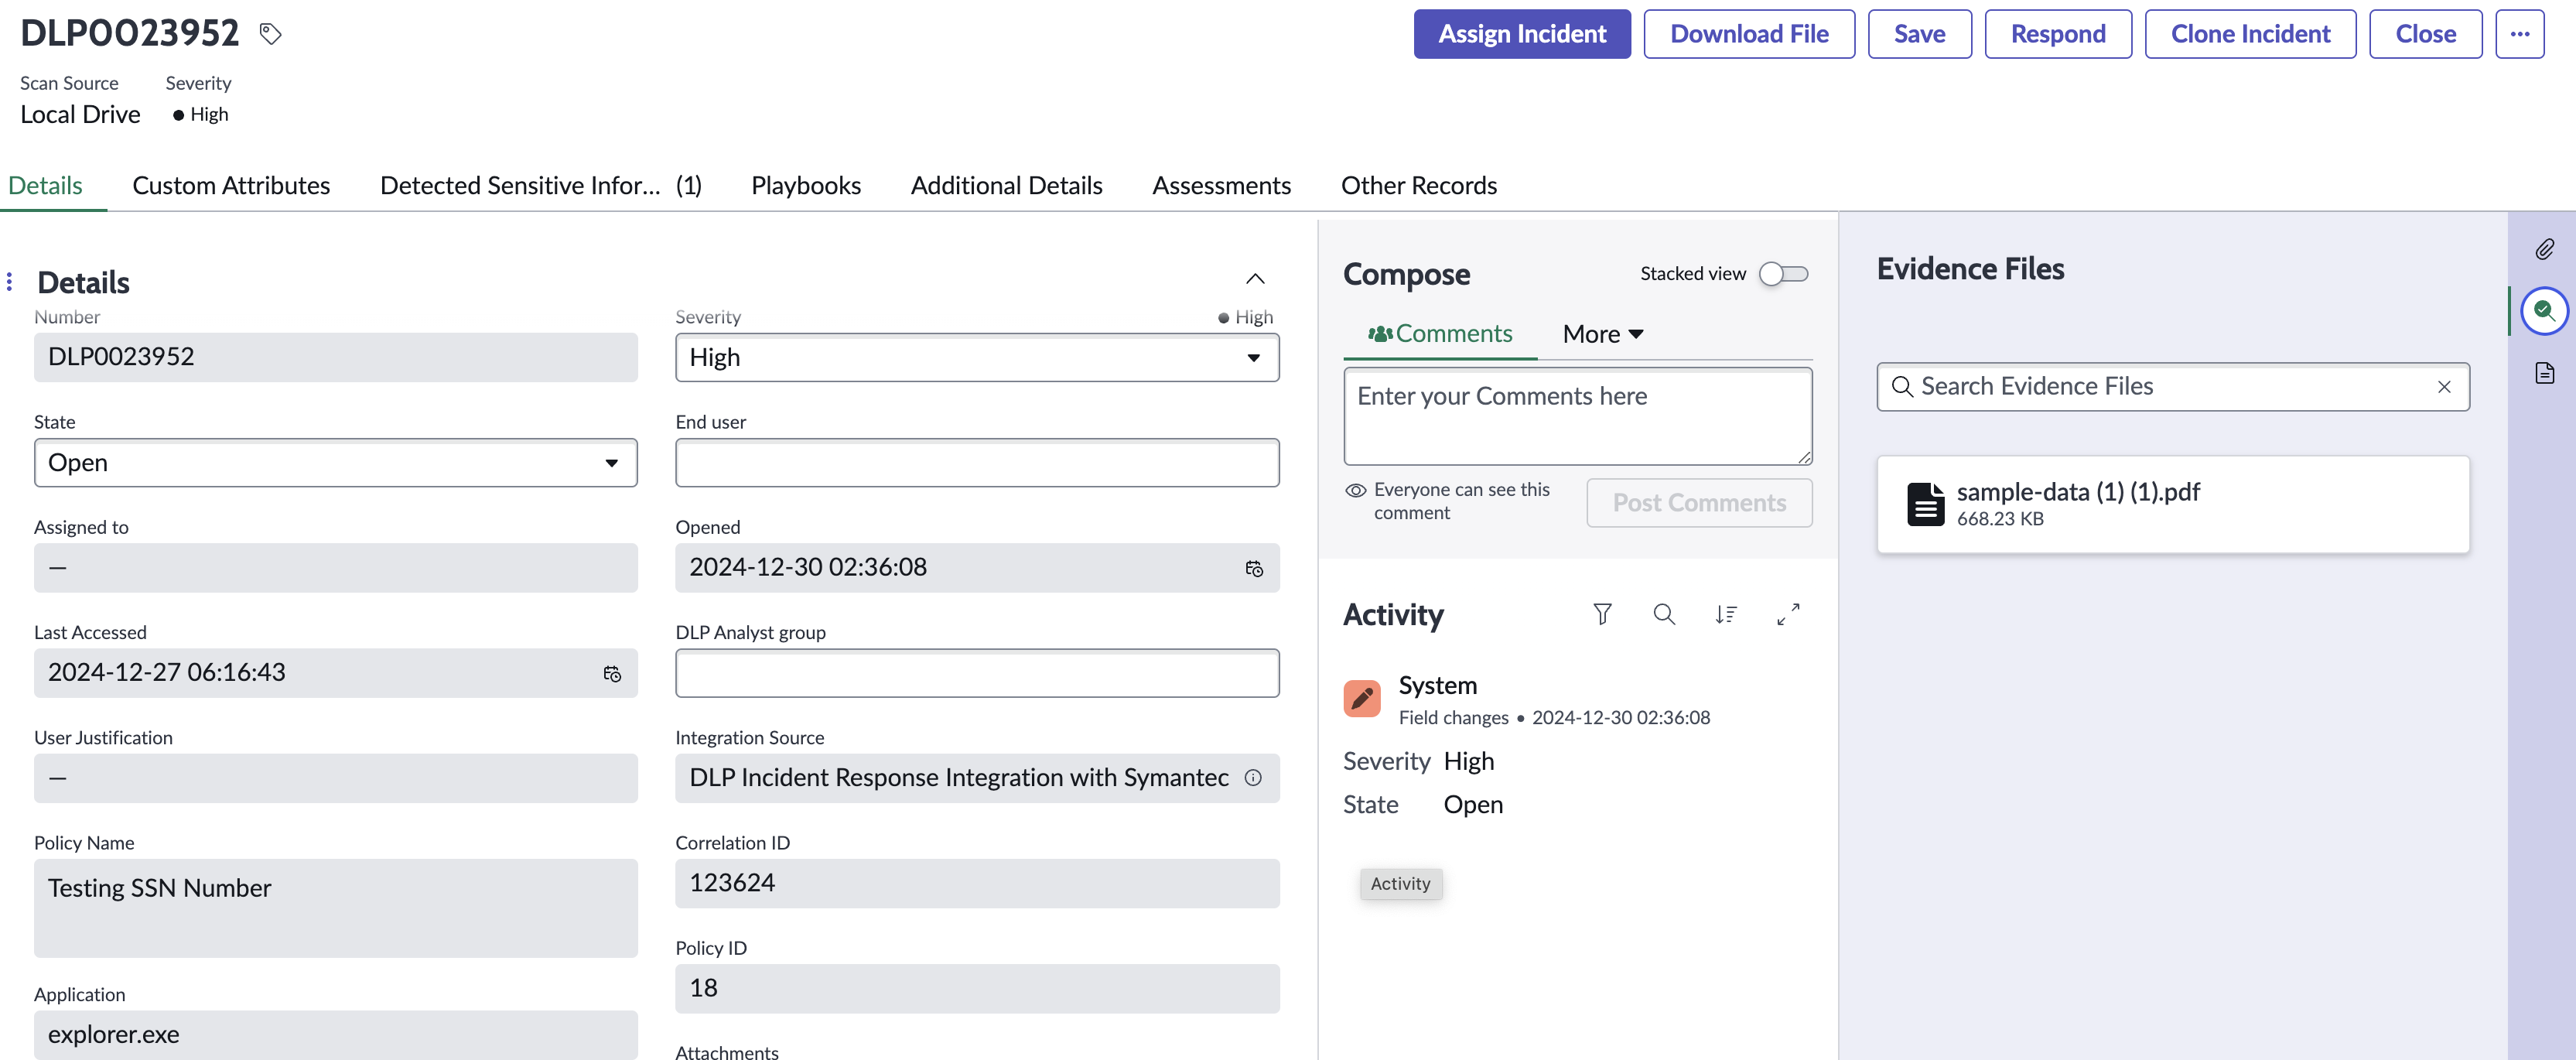The image size is (2576, 1060).
Task: Switch to the Playbooks tab
Action: (805, 186)
